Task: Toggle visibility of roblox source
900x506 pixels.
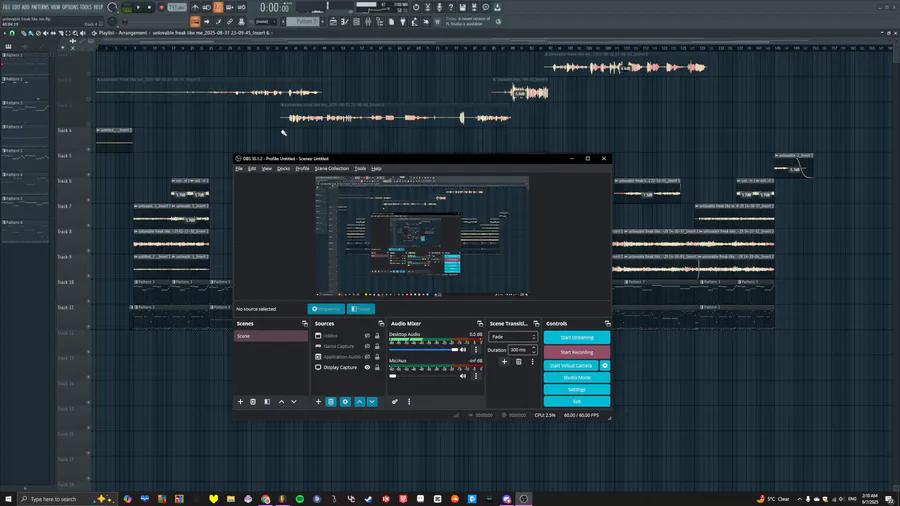Action: pyautogui.click(x=367, y=336)
